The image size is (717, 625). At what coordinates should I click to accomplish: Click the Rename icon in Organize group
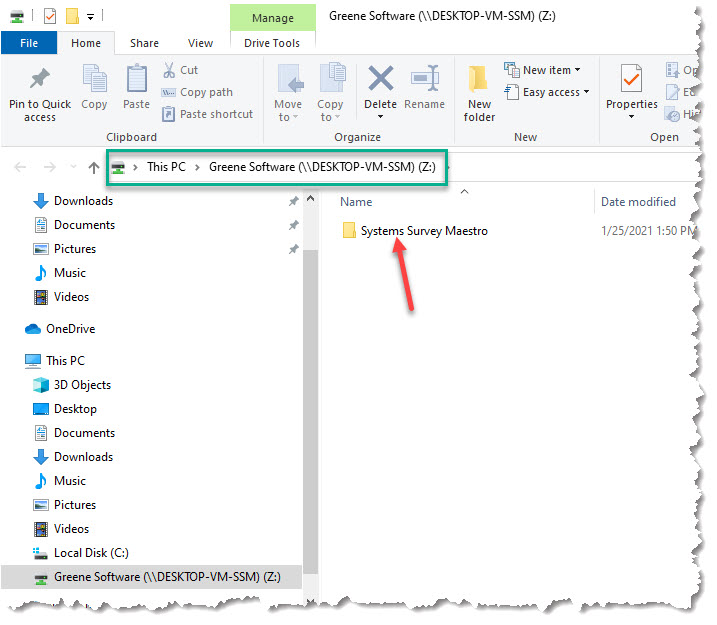pos(425,80)
